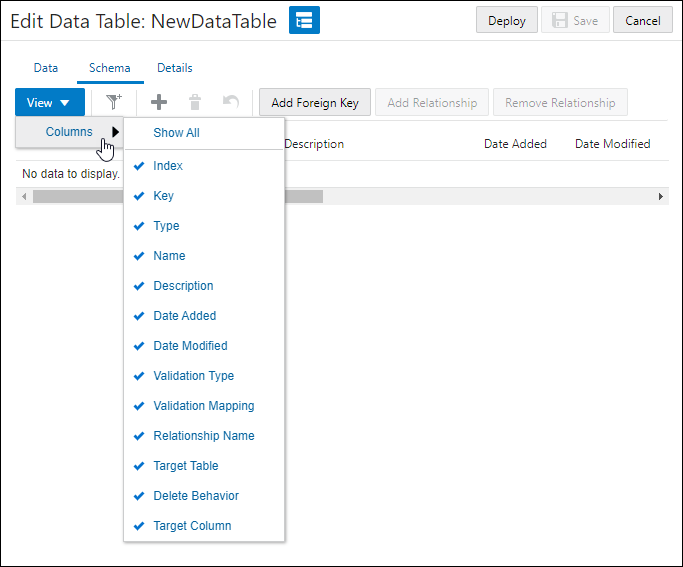Hide the Target Column checkbox item
This screenshot has height=567, width=683.
(192, 526)
